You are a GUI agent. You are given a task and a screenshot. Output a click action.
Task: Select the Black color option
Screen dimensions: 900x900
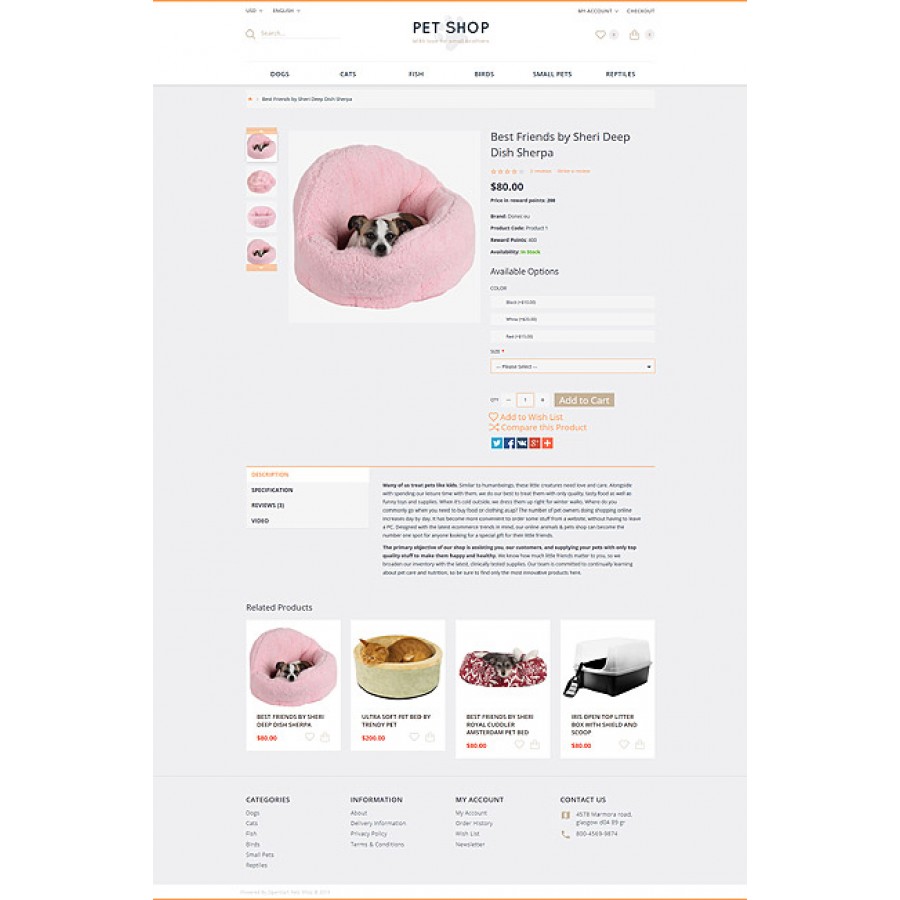(573, 302)
